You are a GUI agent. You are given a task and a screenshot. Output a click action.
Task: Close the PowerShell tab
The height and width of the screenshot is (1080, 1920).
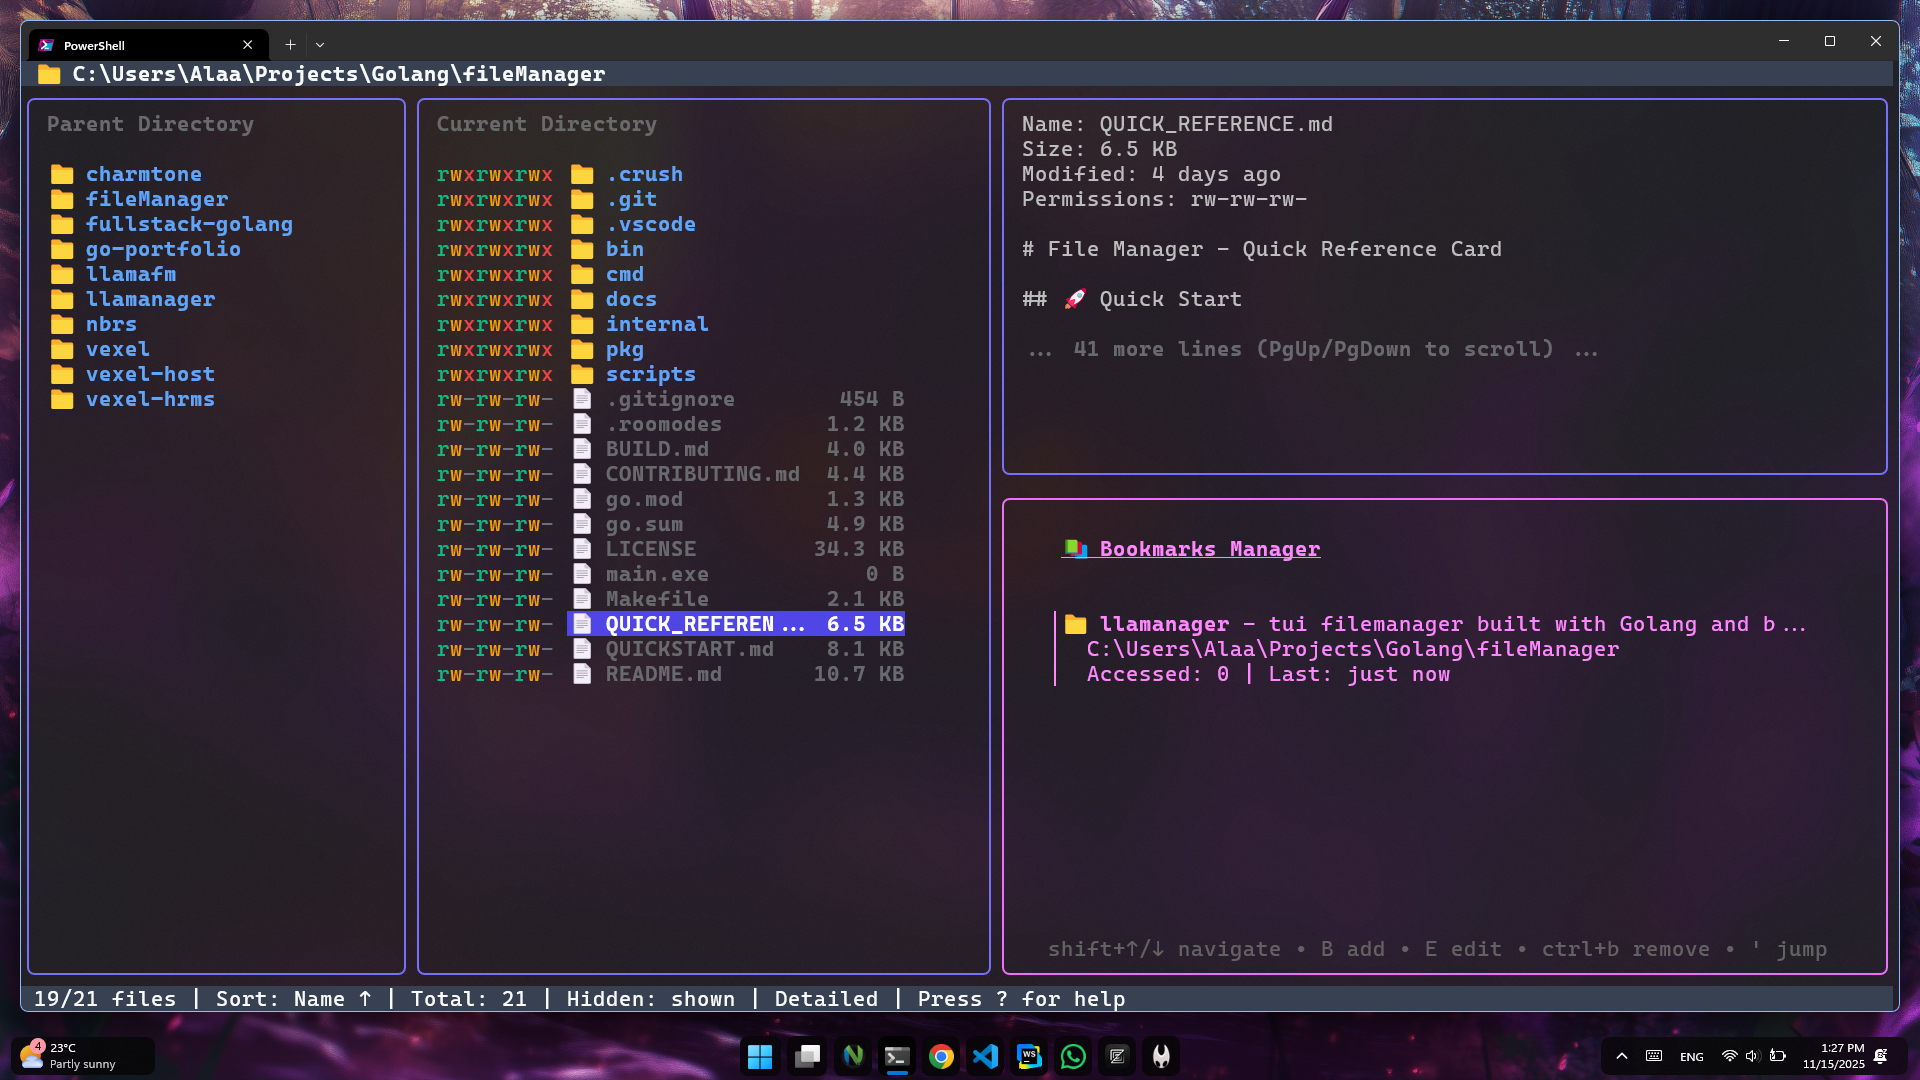[x=248, y=45]
